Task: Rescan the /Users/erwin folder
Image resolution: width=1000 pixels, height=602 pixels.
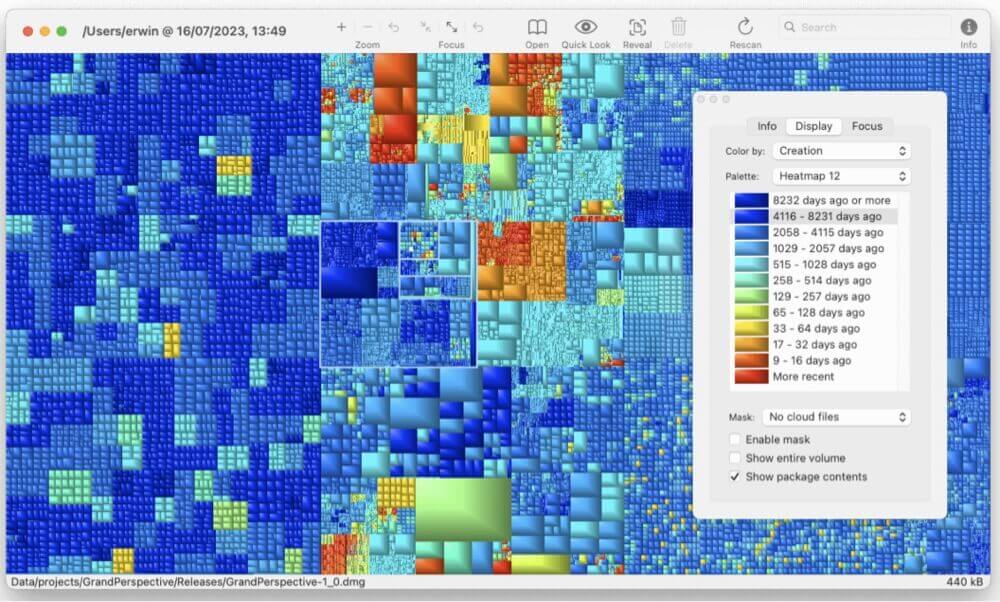Action: pos(745,27)
